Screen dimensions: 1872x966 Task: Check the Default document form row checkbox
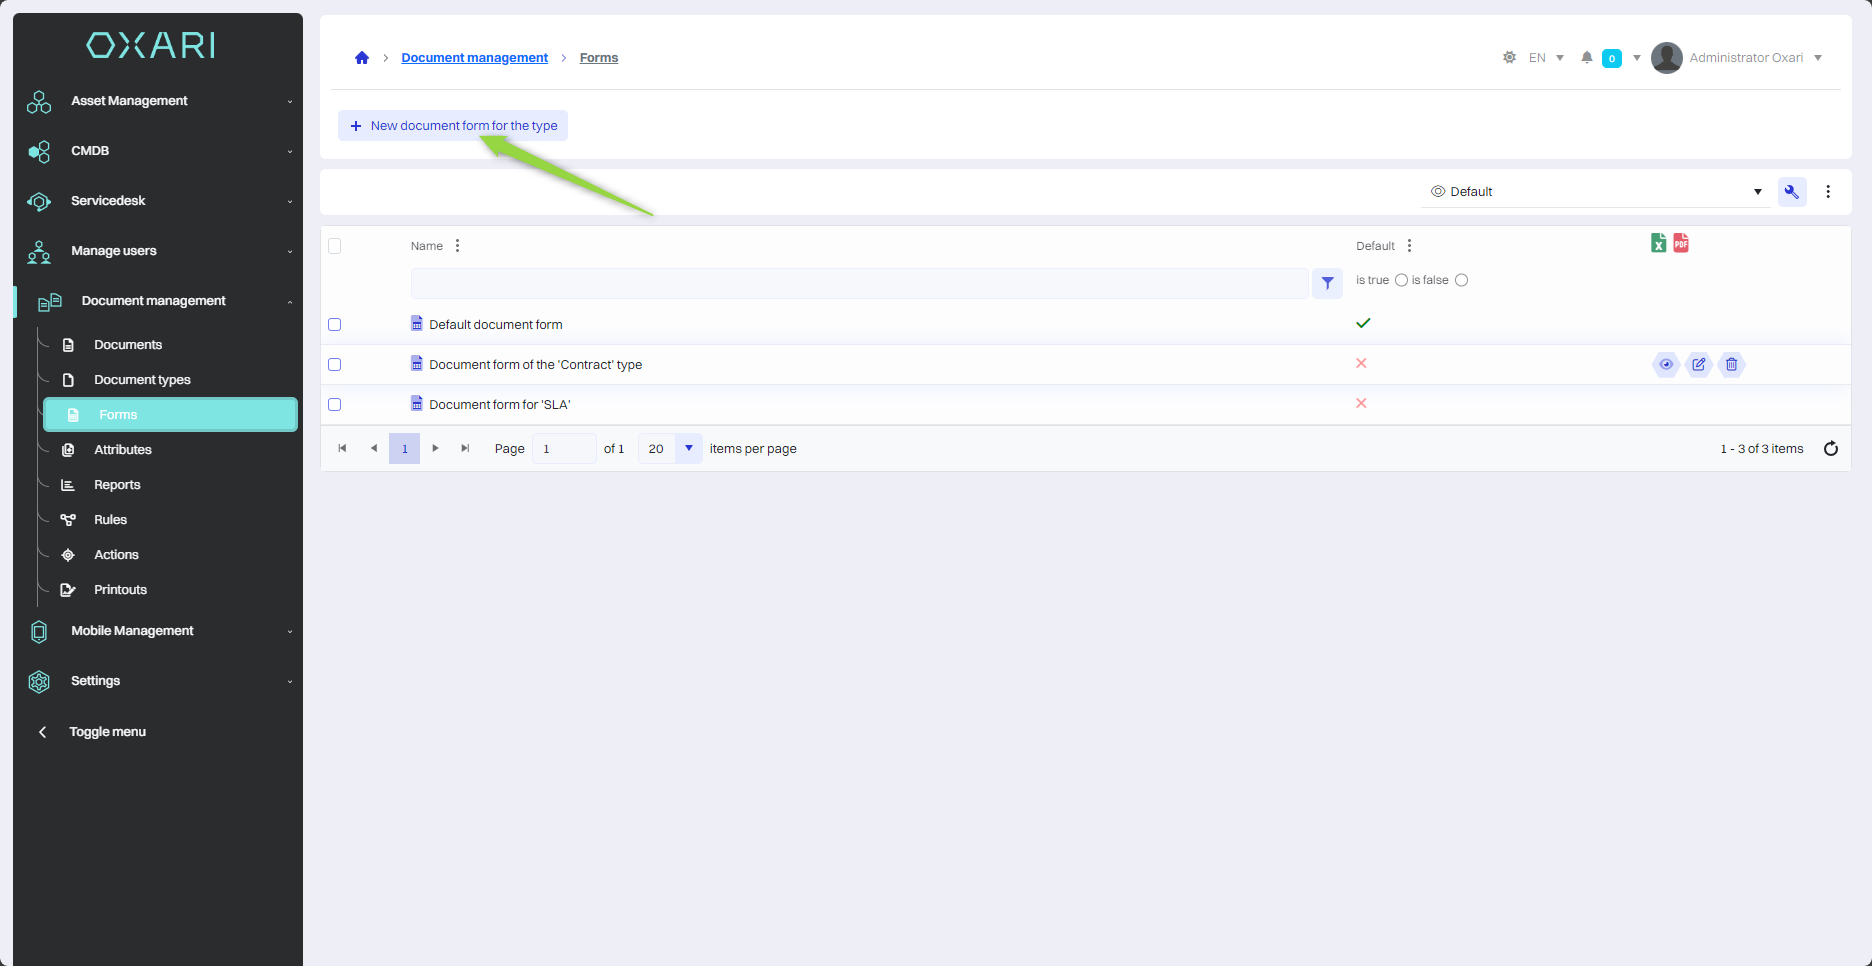point(335,325)
